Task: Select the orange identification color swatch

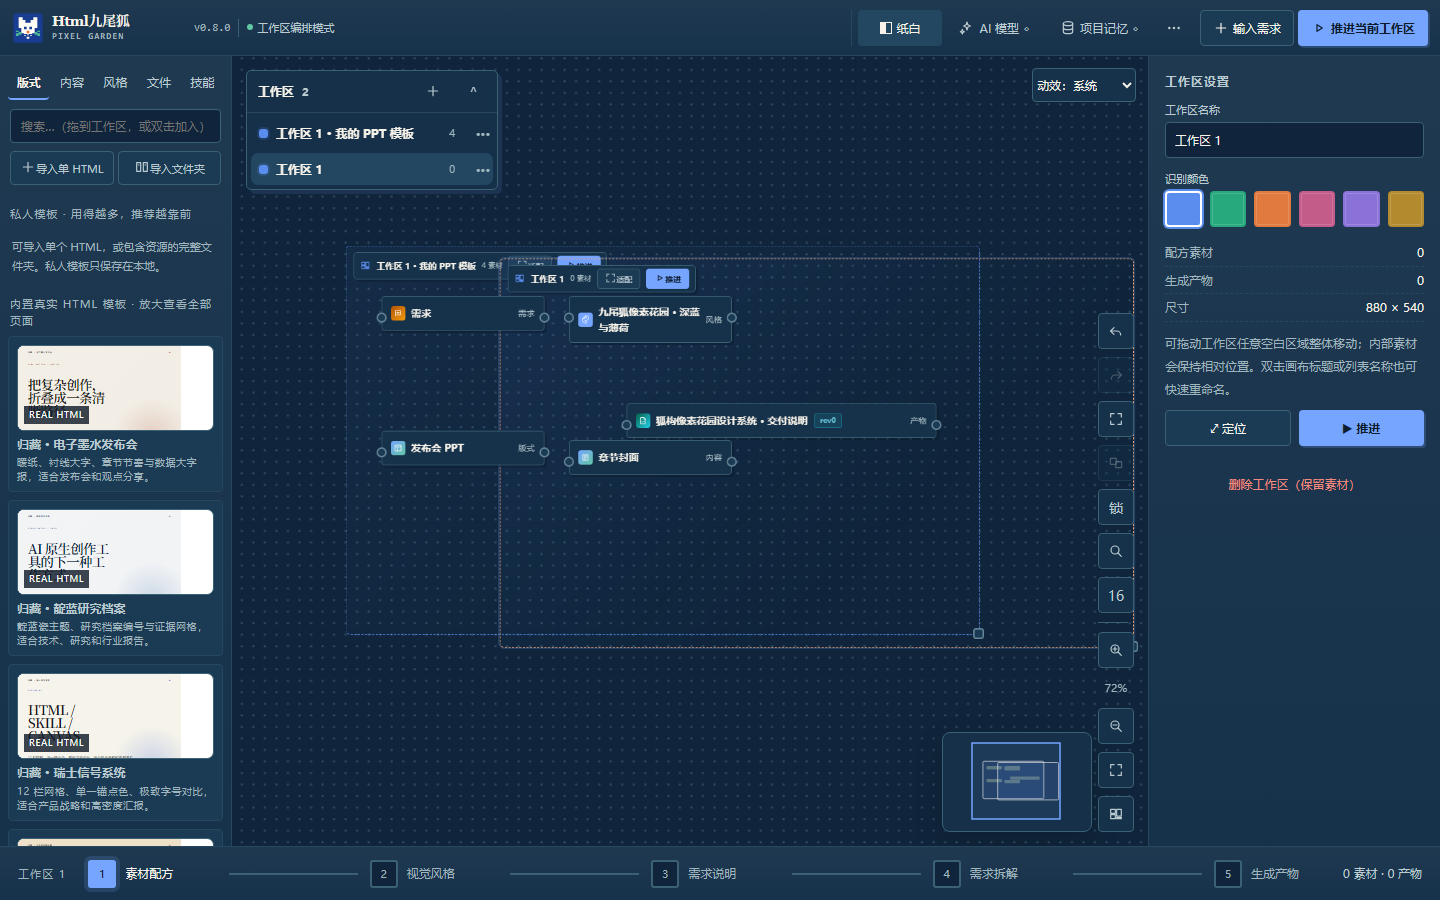Action: coord(1272,209)
